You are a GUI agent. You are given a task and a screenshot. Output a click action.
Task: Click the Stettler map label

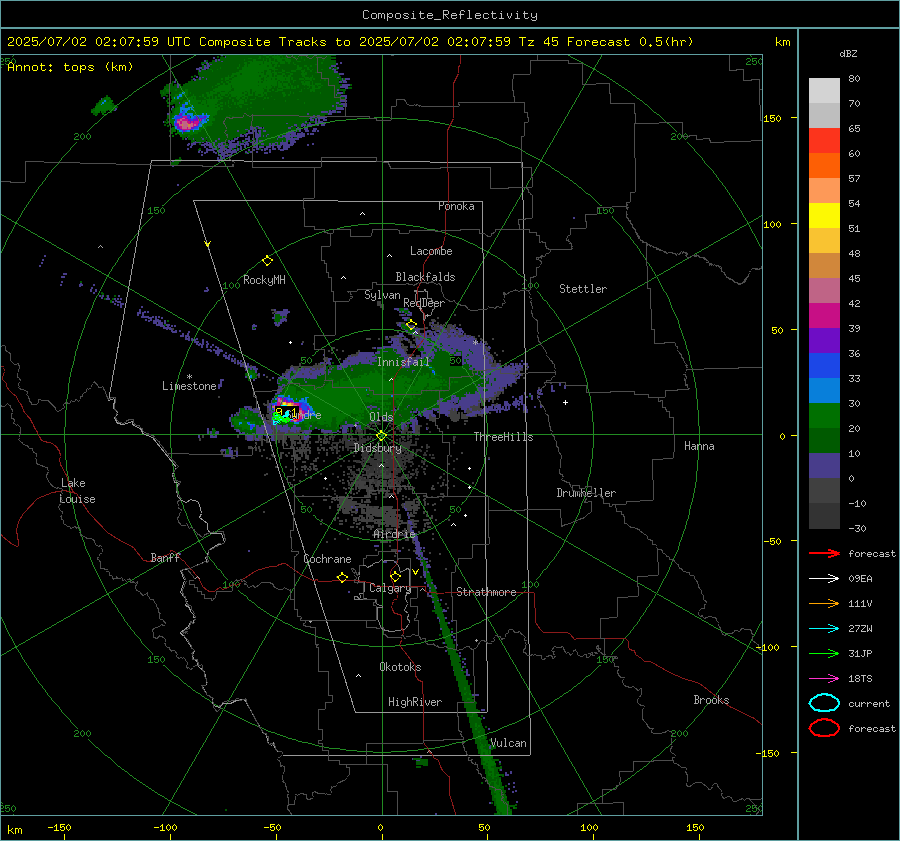pos(583,289)
